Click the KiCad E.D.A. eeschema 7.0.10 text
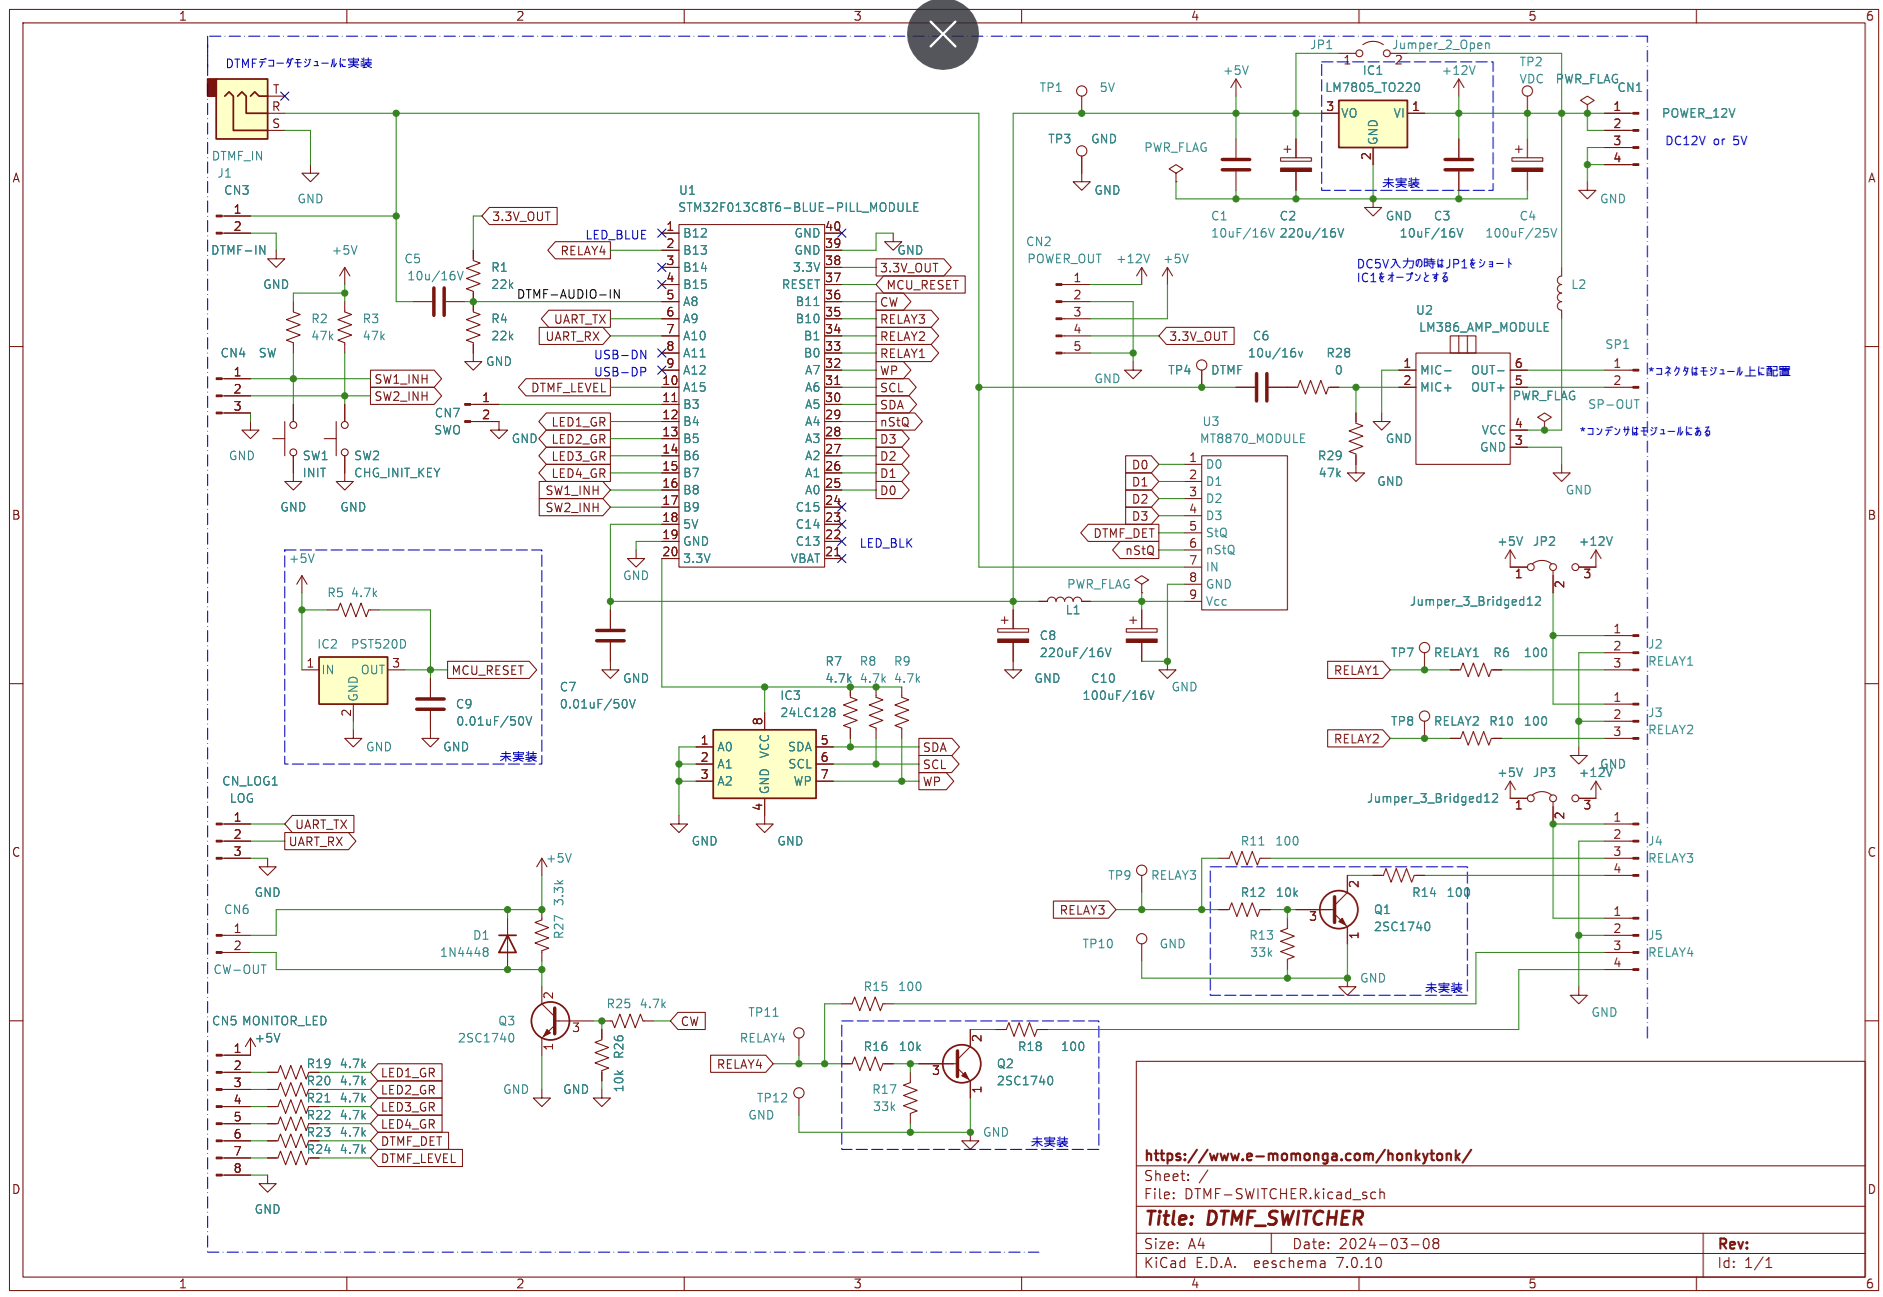 coord(1263,1263)
